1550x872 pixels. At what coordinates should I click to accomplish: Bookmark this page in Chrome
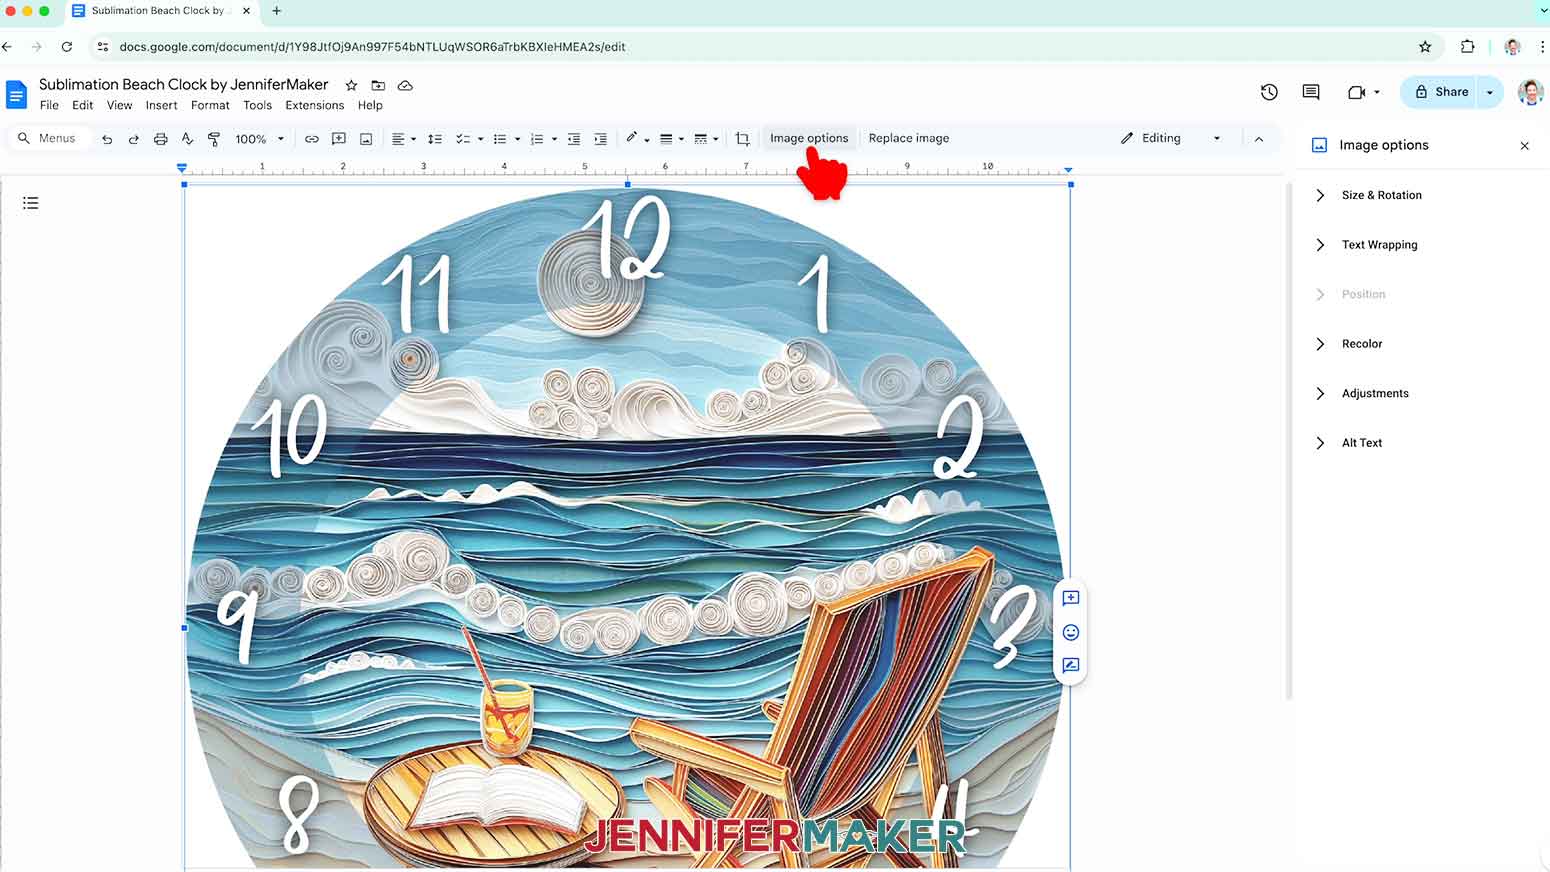point(1425,46)
